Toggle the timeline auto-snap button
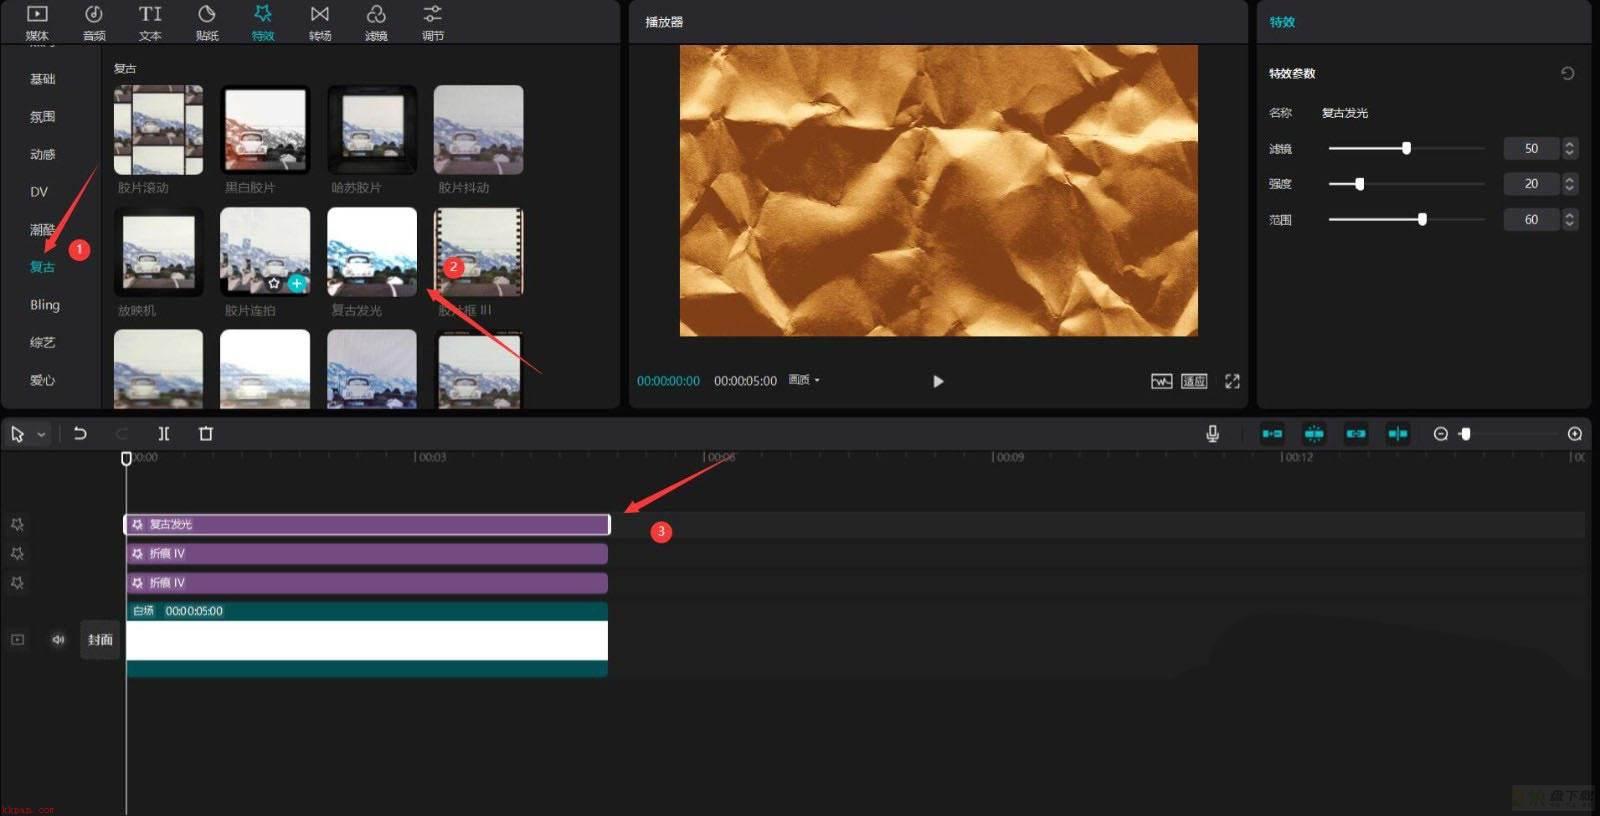This screenshot has height=816, width=1600. point(1314,434)
